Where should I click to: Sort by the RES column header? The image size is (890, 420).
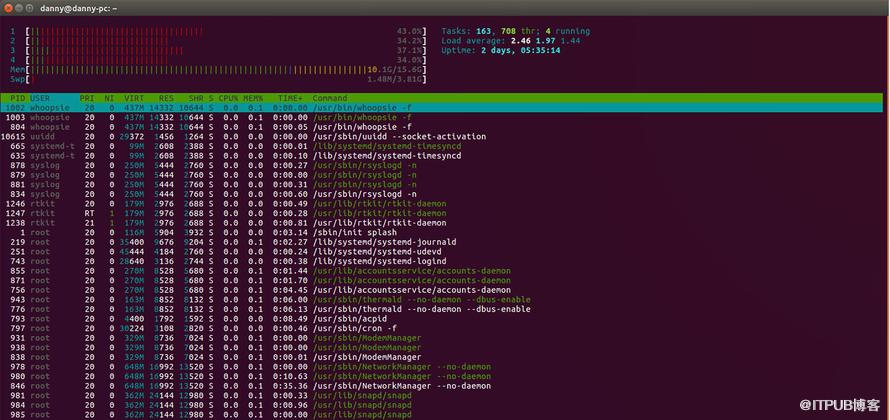tap(166, 98)
